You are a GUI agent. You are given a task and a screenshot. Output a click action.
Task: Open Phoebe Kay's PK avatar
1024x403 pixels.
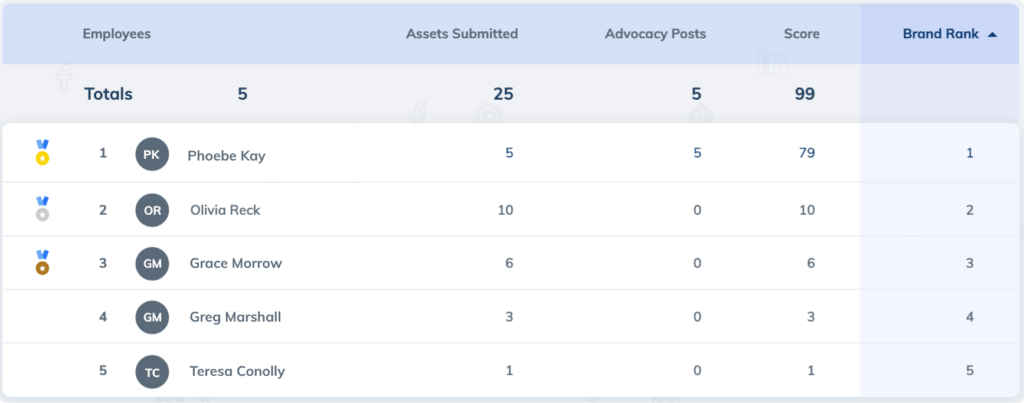point(152,154)
